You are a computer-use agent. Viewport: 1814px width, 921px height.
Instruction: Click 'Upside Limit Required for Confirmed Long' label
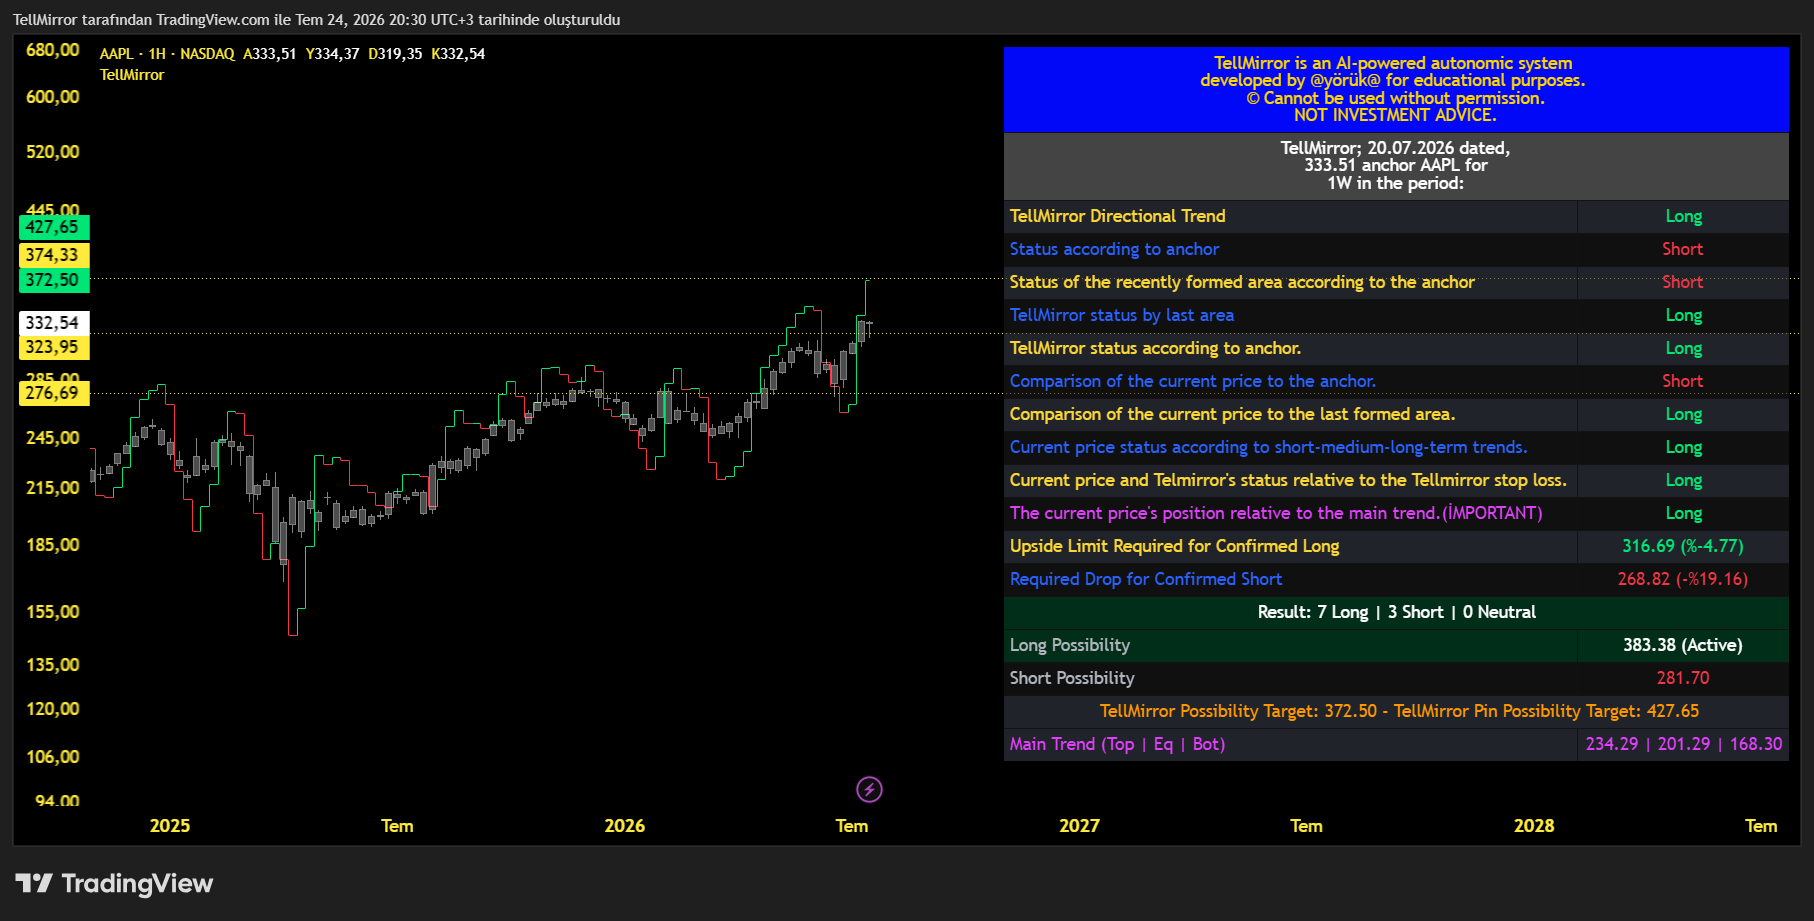(1174, 546)
